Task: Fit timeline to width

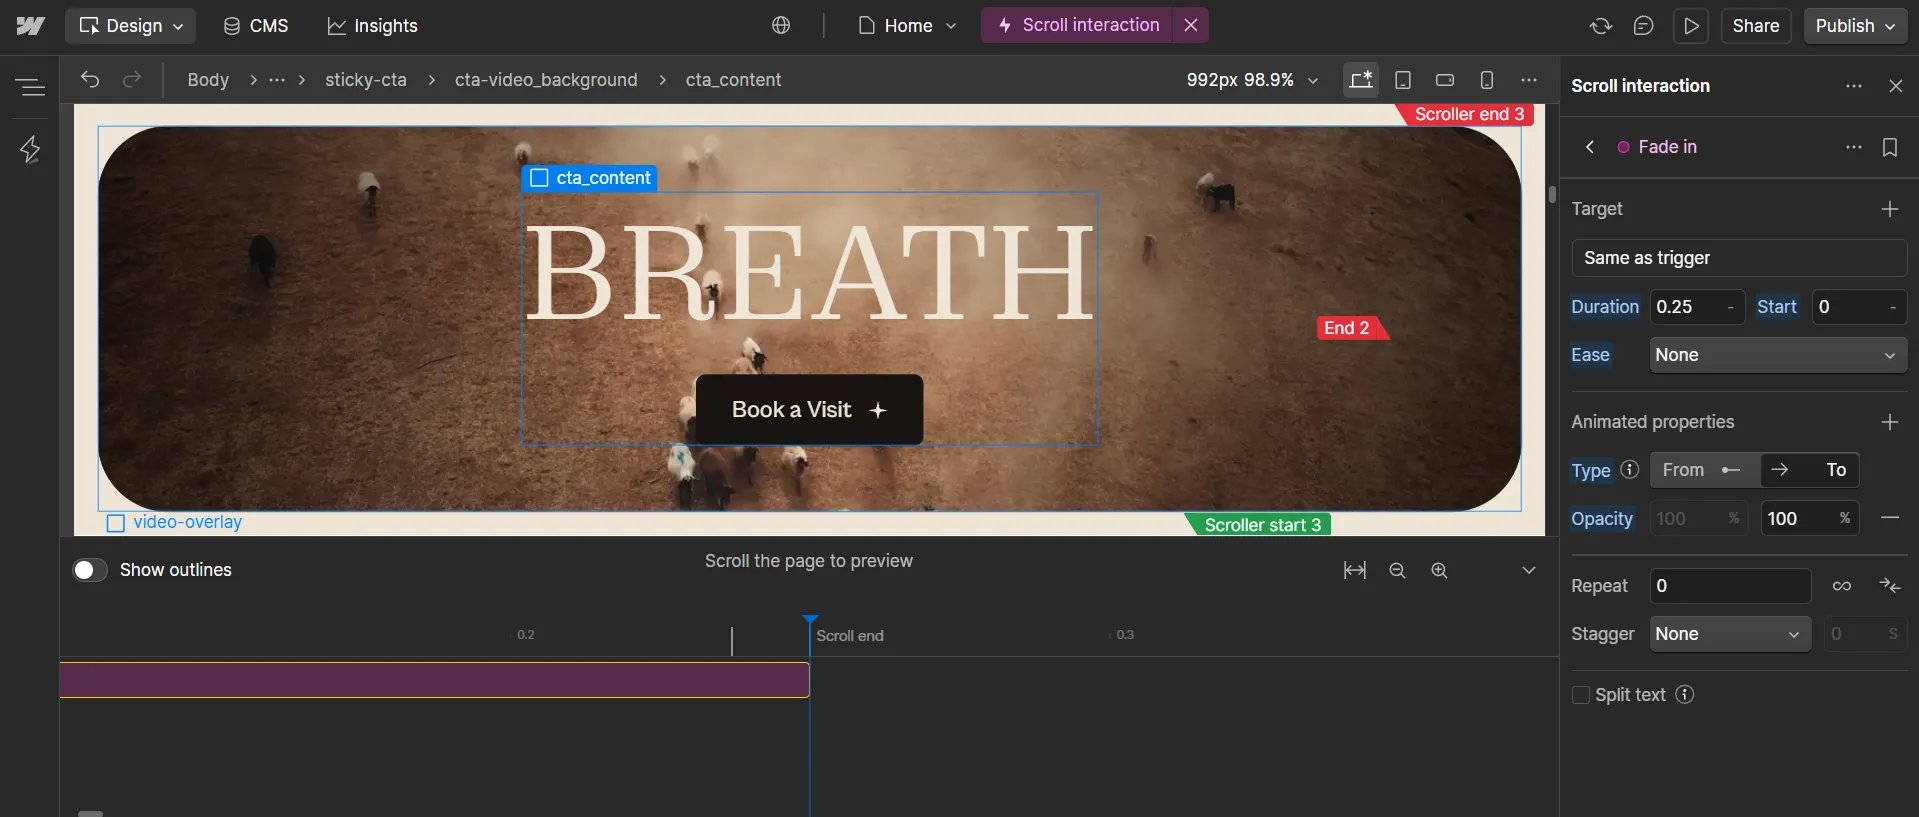Action: [1355, 570]
